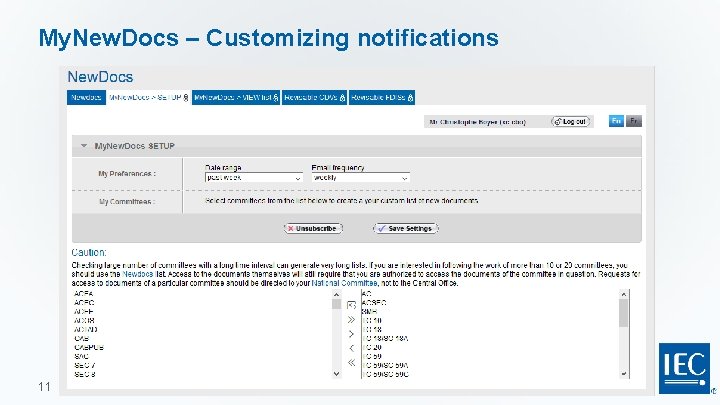720x405 pixels.
Task: Select ACSEC in the right list
Action: point(374,303)
